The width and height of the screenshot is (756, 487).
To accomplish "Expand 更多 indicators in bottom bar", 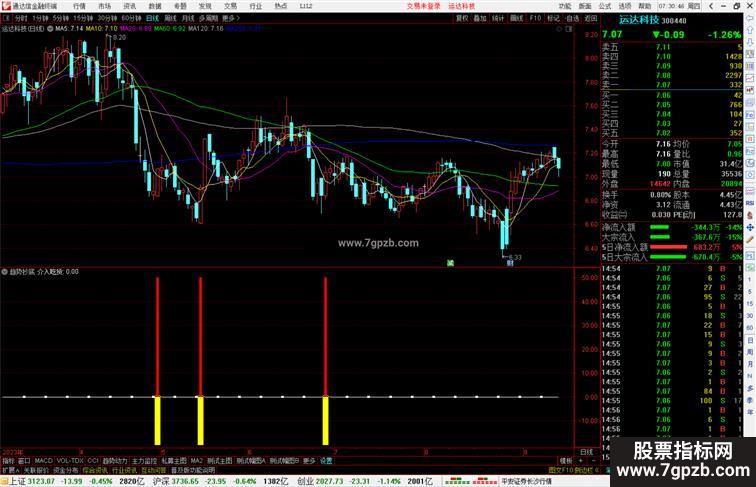I will 309,461.
